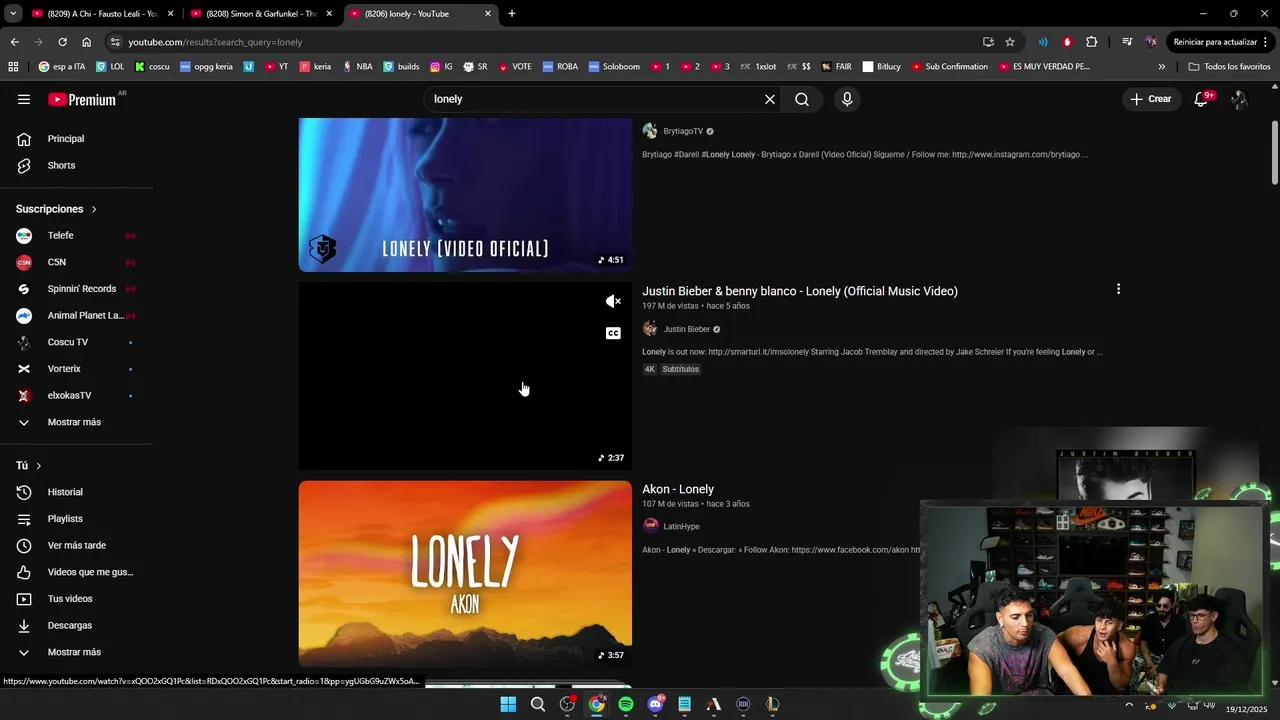
Task: Open the account avatar menu
Action: (1239, 99)
